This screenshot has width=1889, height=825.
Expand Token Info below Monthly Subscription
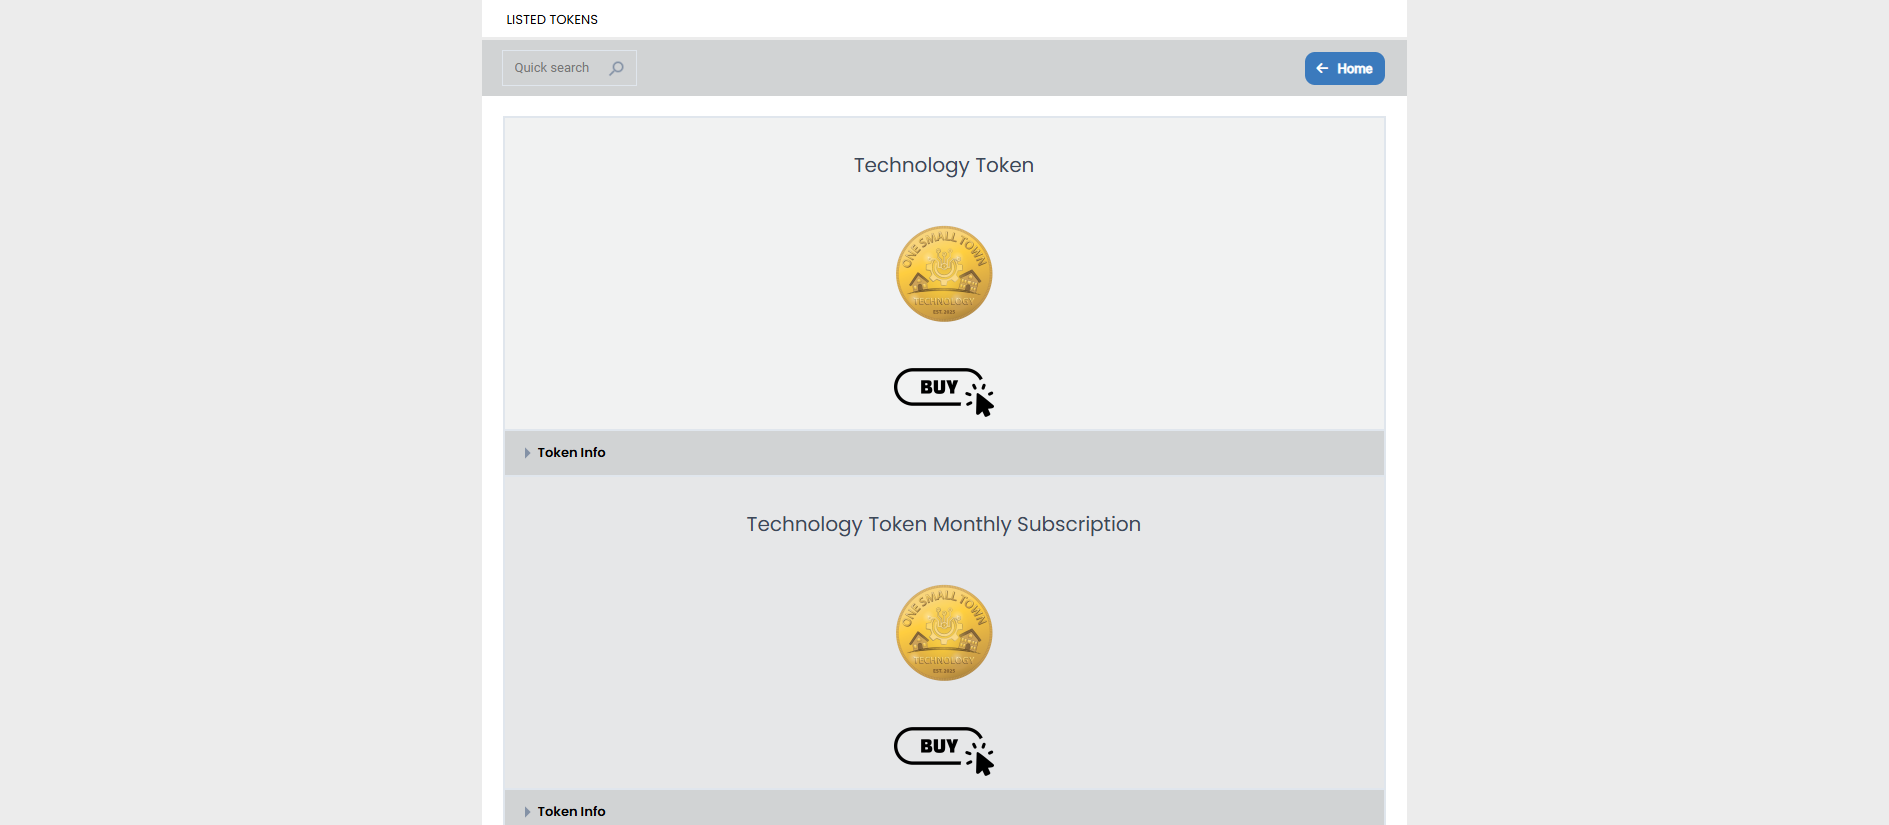[x=571, y=811]
